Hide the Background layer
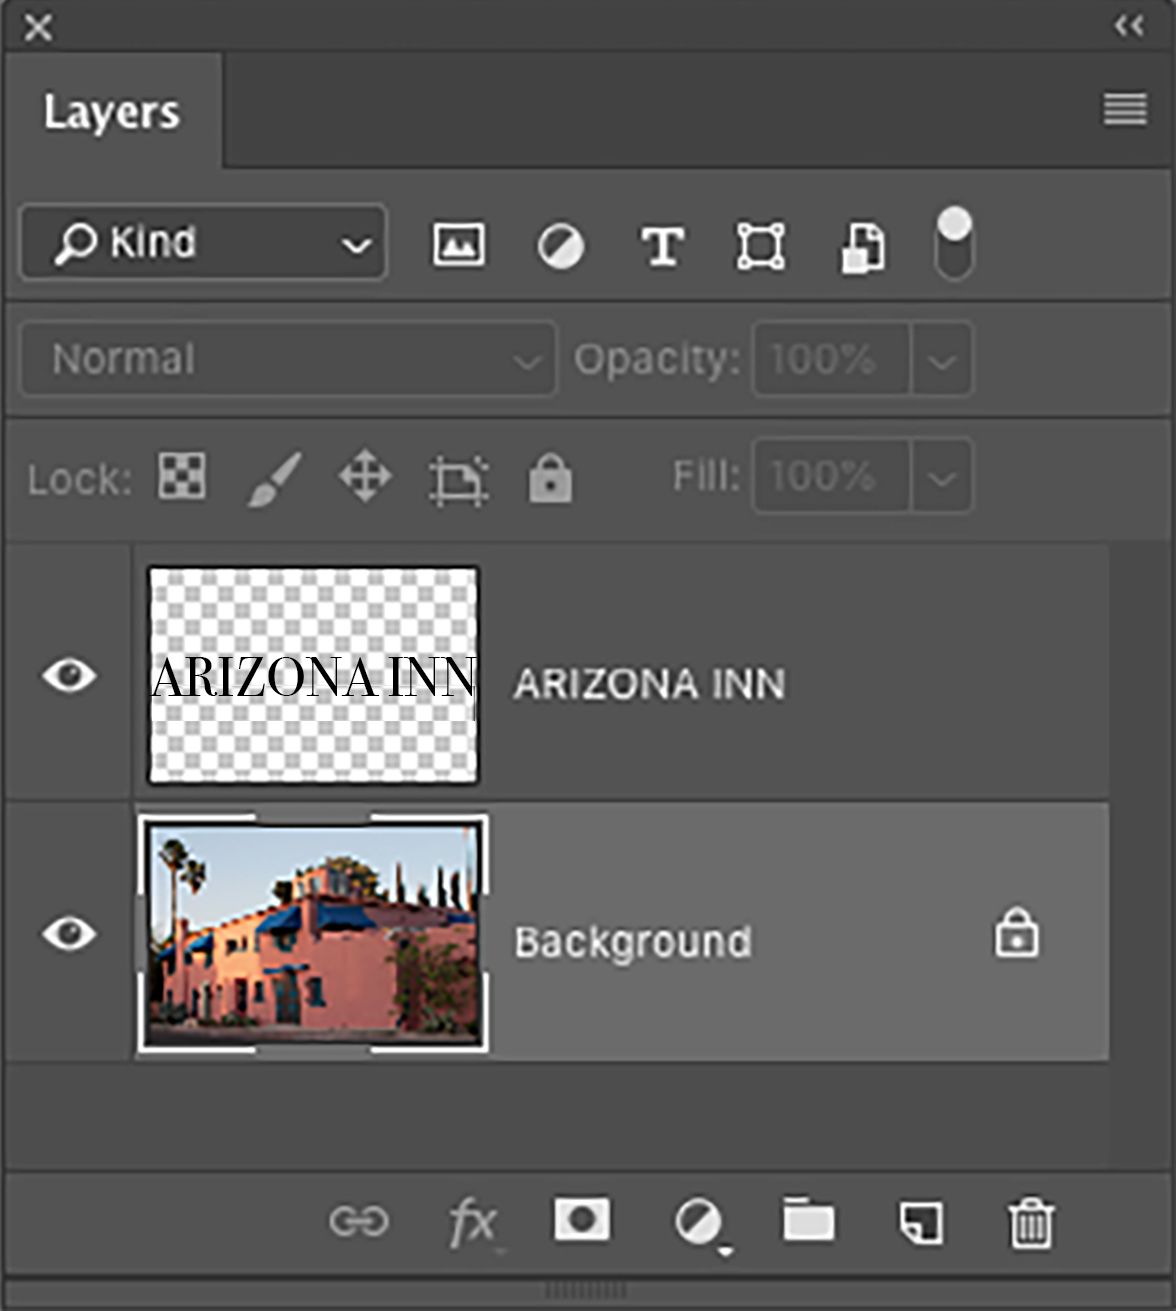The height and width of the screenshot is (1311, 1176). (x=68, y=935)
